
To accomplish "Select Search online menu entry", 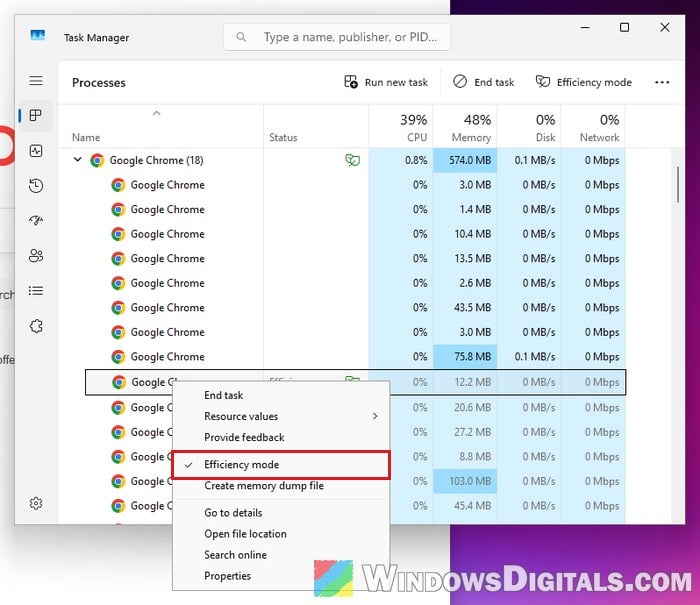I will tap(281, 555).
